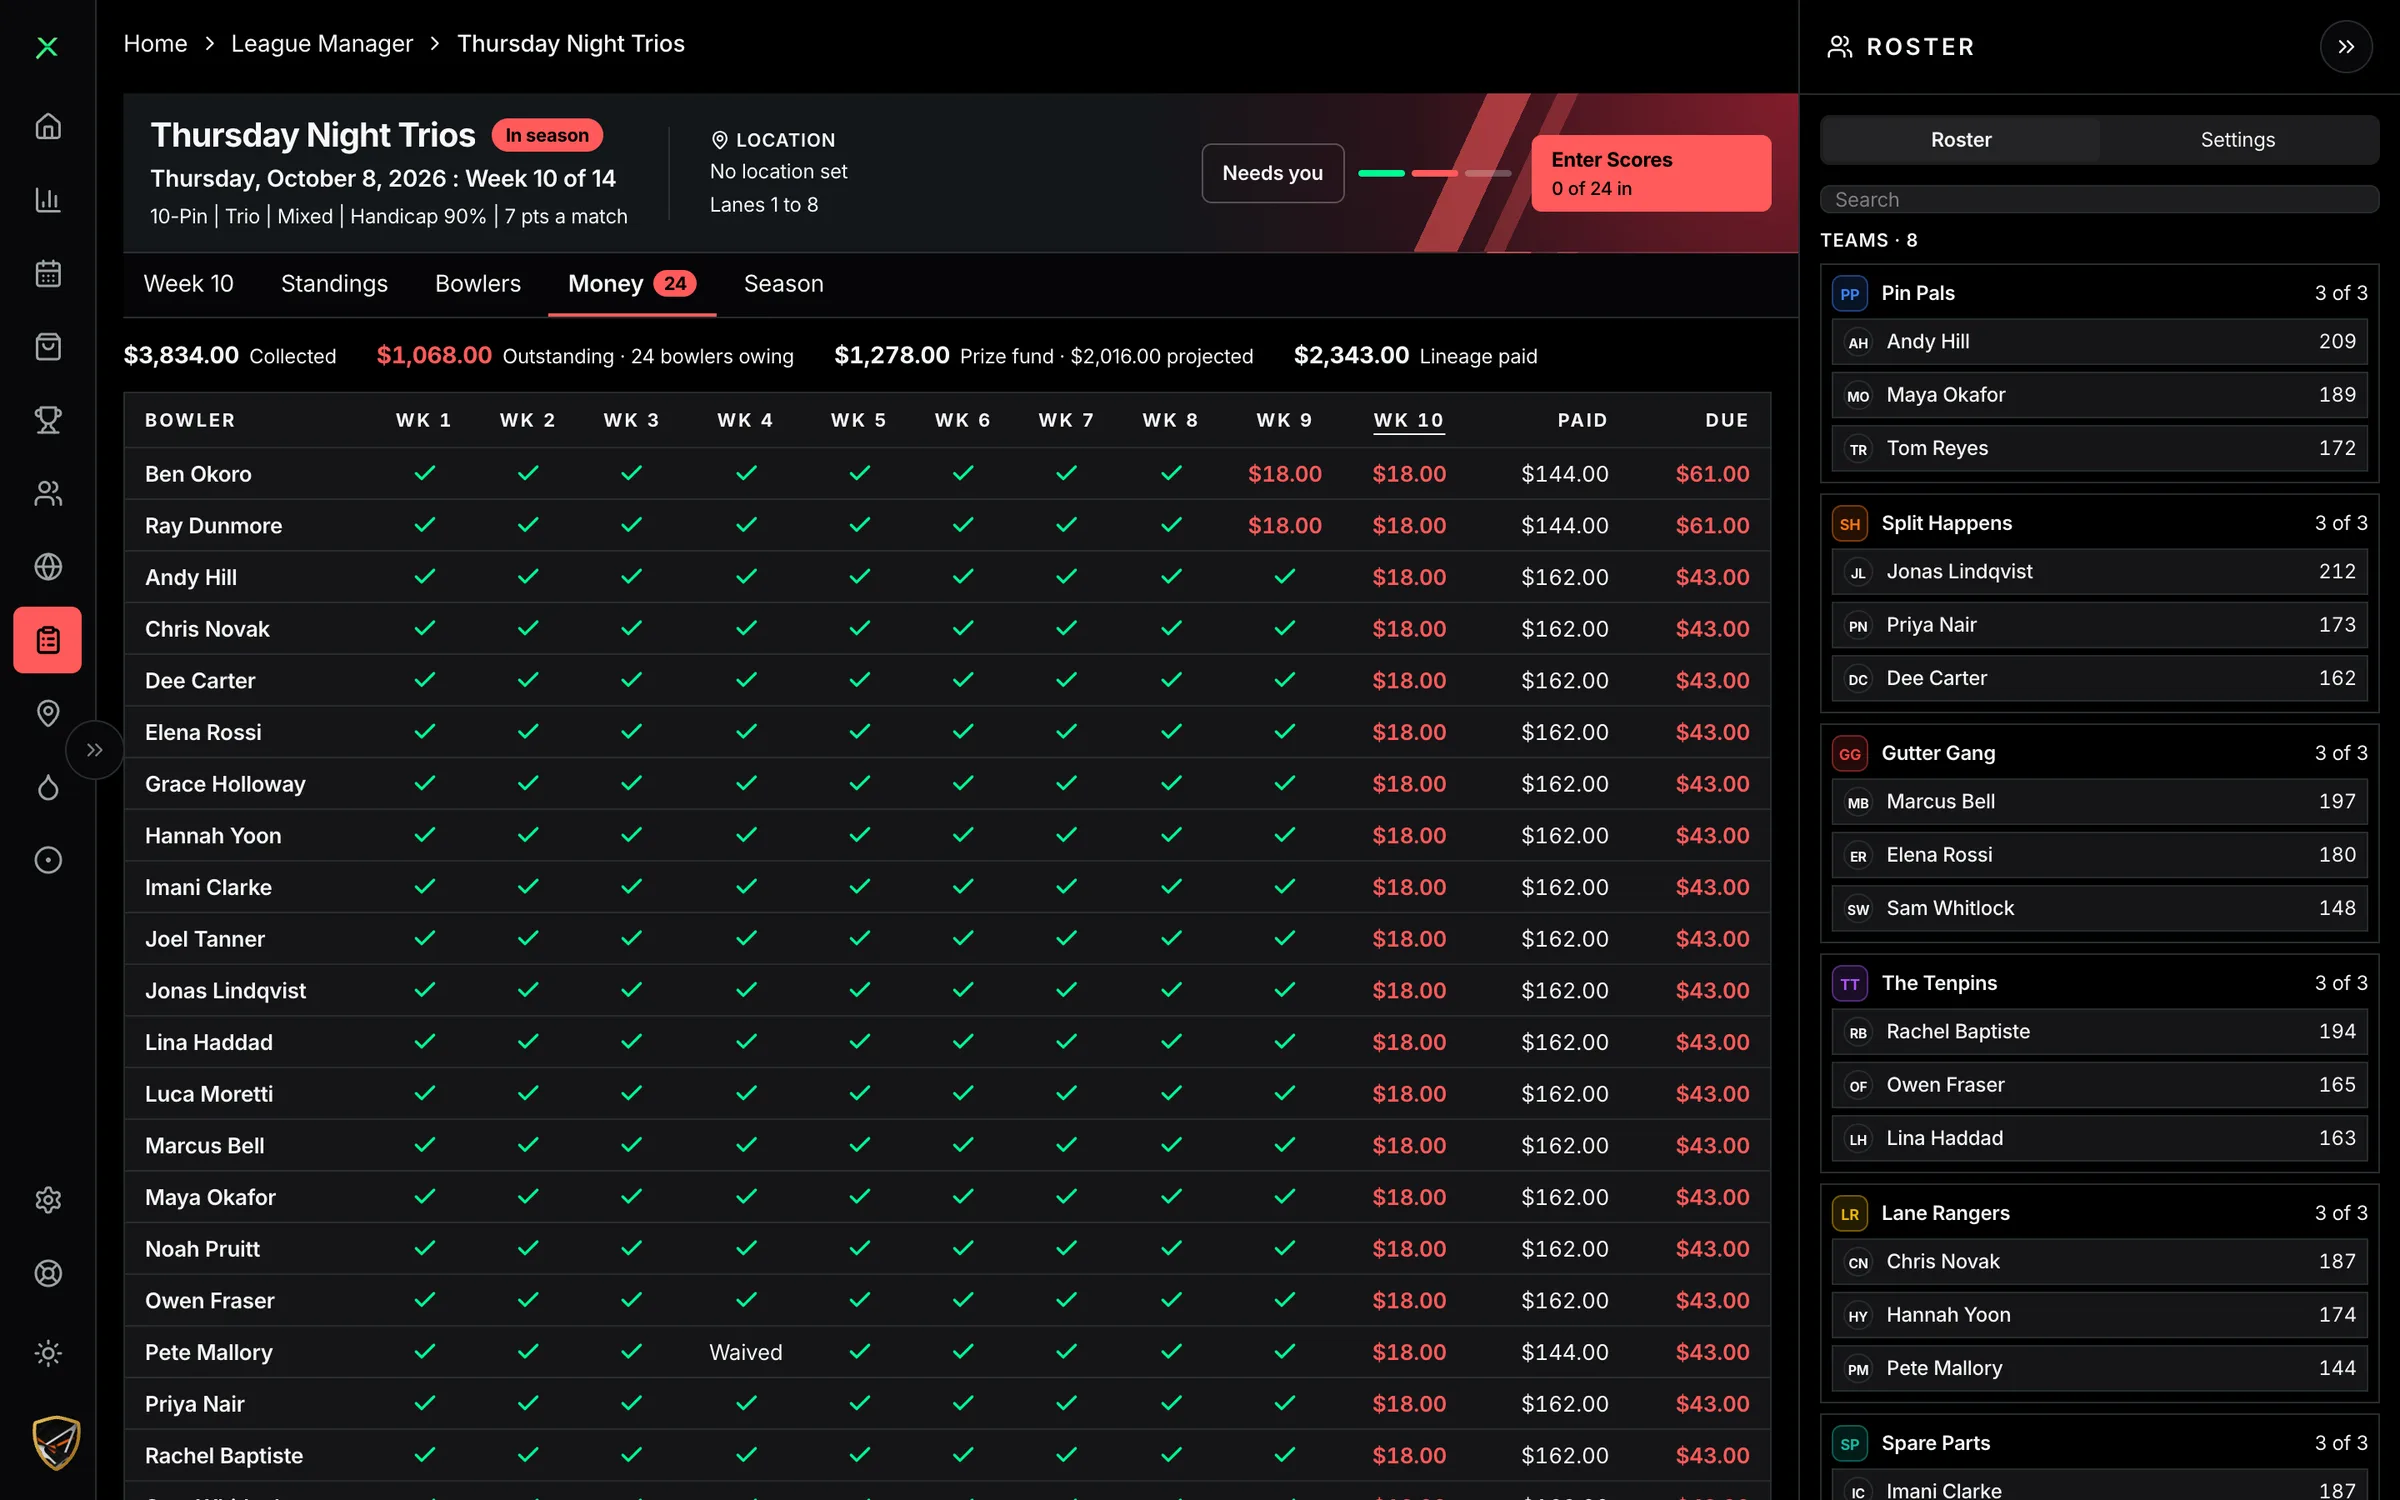Screen dimensions: 2400x1500
Task: Click the Needs you button
Action: coord(1272,173)
